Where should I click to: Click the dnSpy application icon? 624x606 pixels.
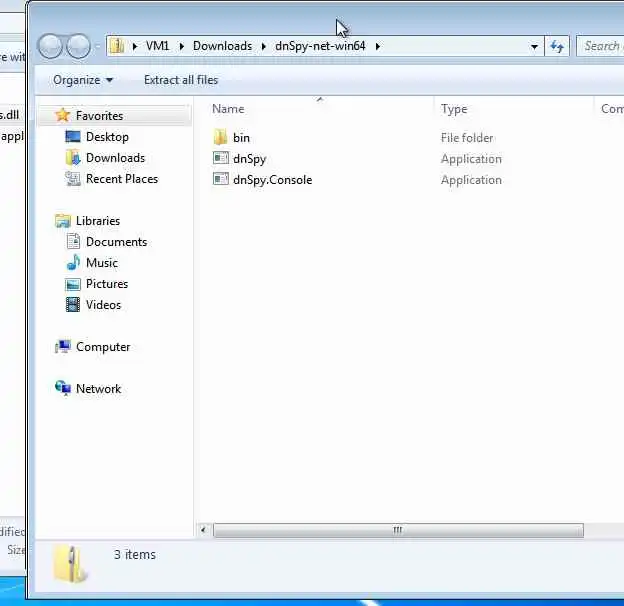click(x=221, y=158)
